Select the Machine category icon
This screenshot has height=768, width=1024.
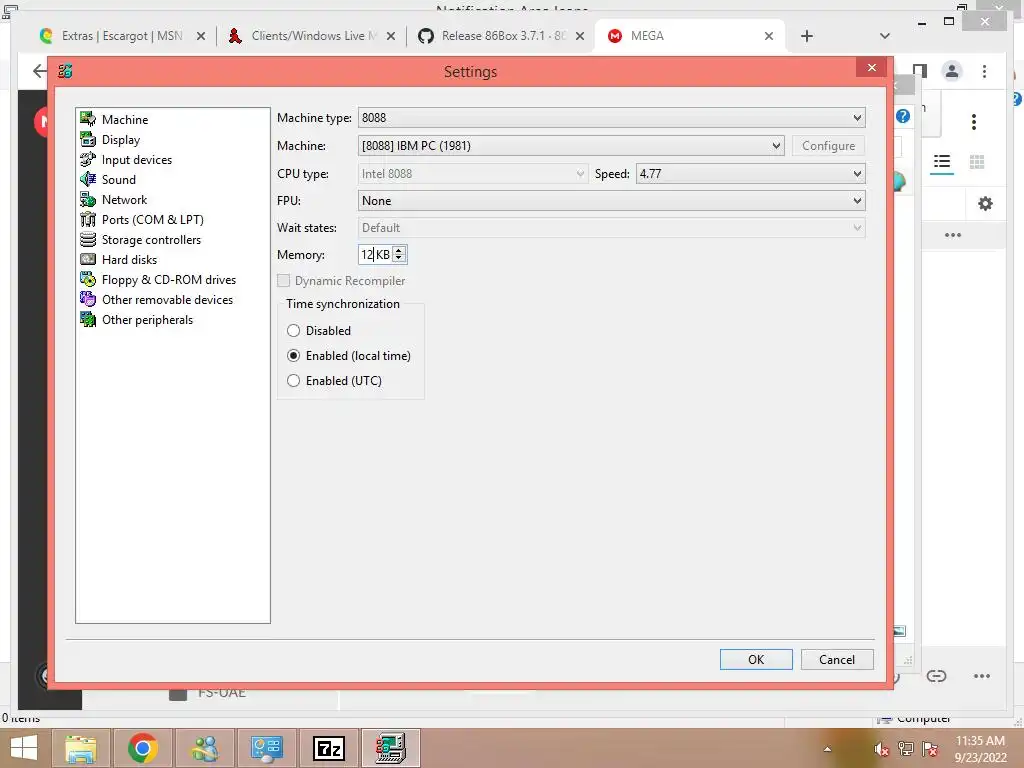(x=88, y=119)
